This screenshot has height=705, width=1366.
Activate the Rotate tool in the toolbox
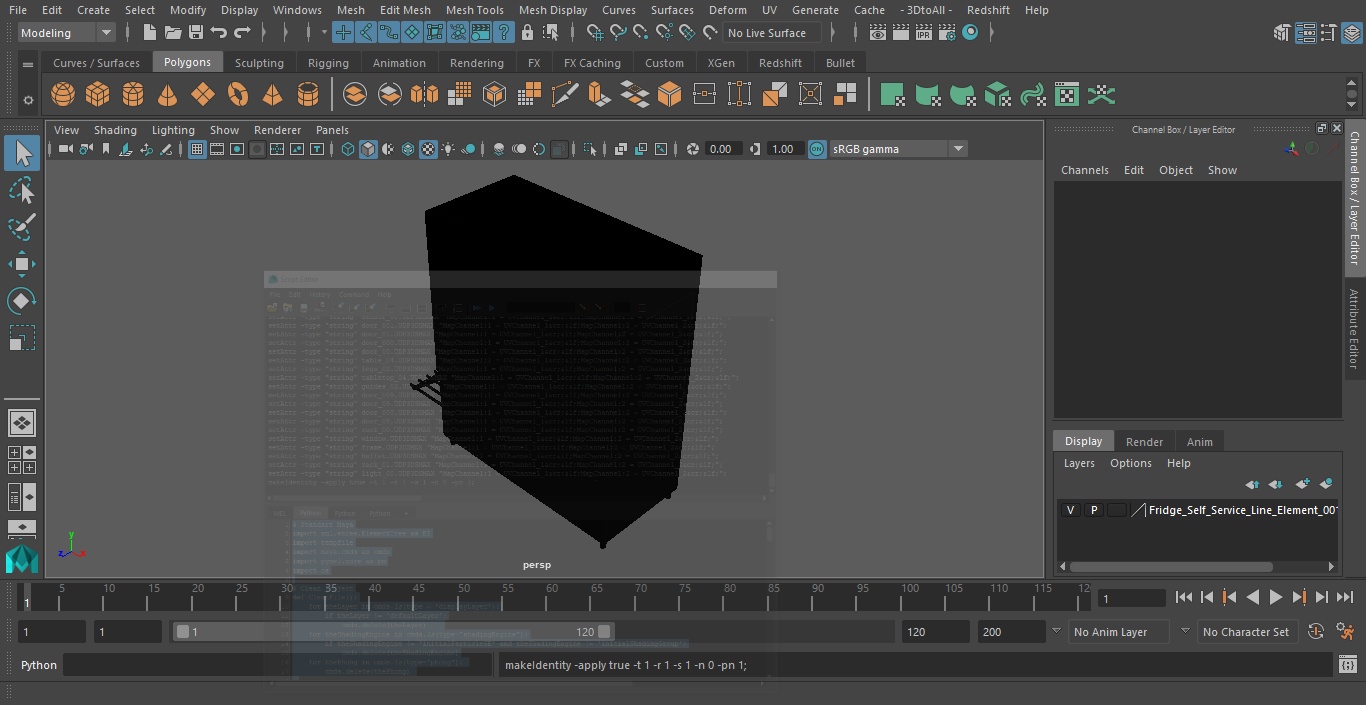(22, 301)
